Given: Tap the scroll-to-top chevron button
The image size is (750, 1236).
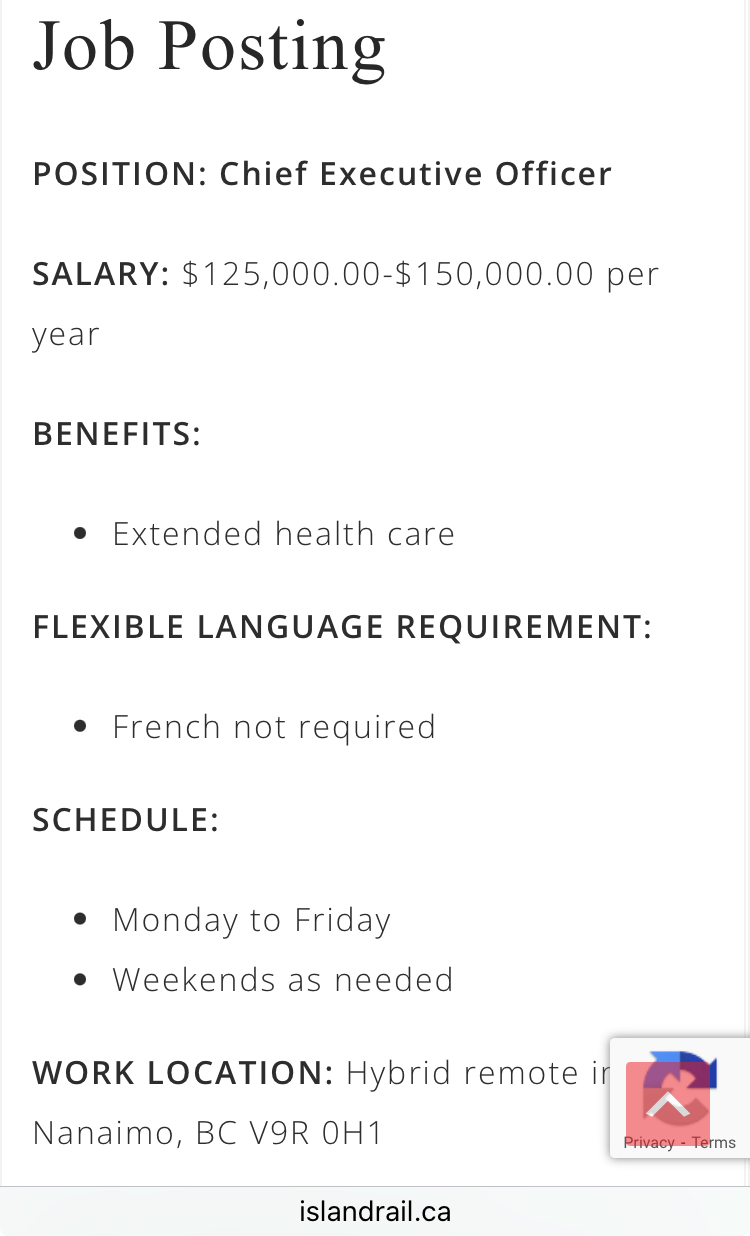Looking at the screenshot, I should tap(667, 1103).
